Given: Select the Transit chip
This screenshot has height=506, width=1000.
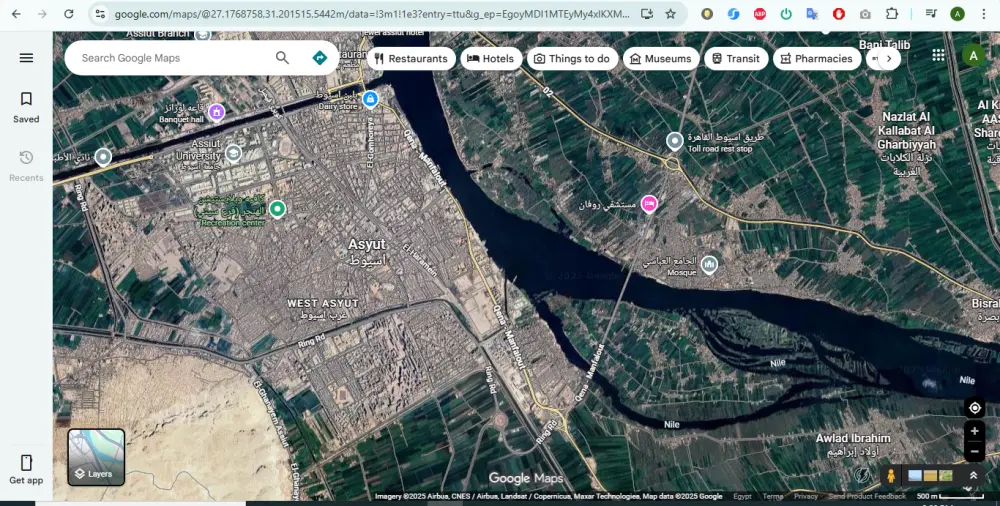Looking at the screenshot, I should 736,59.
